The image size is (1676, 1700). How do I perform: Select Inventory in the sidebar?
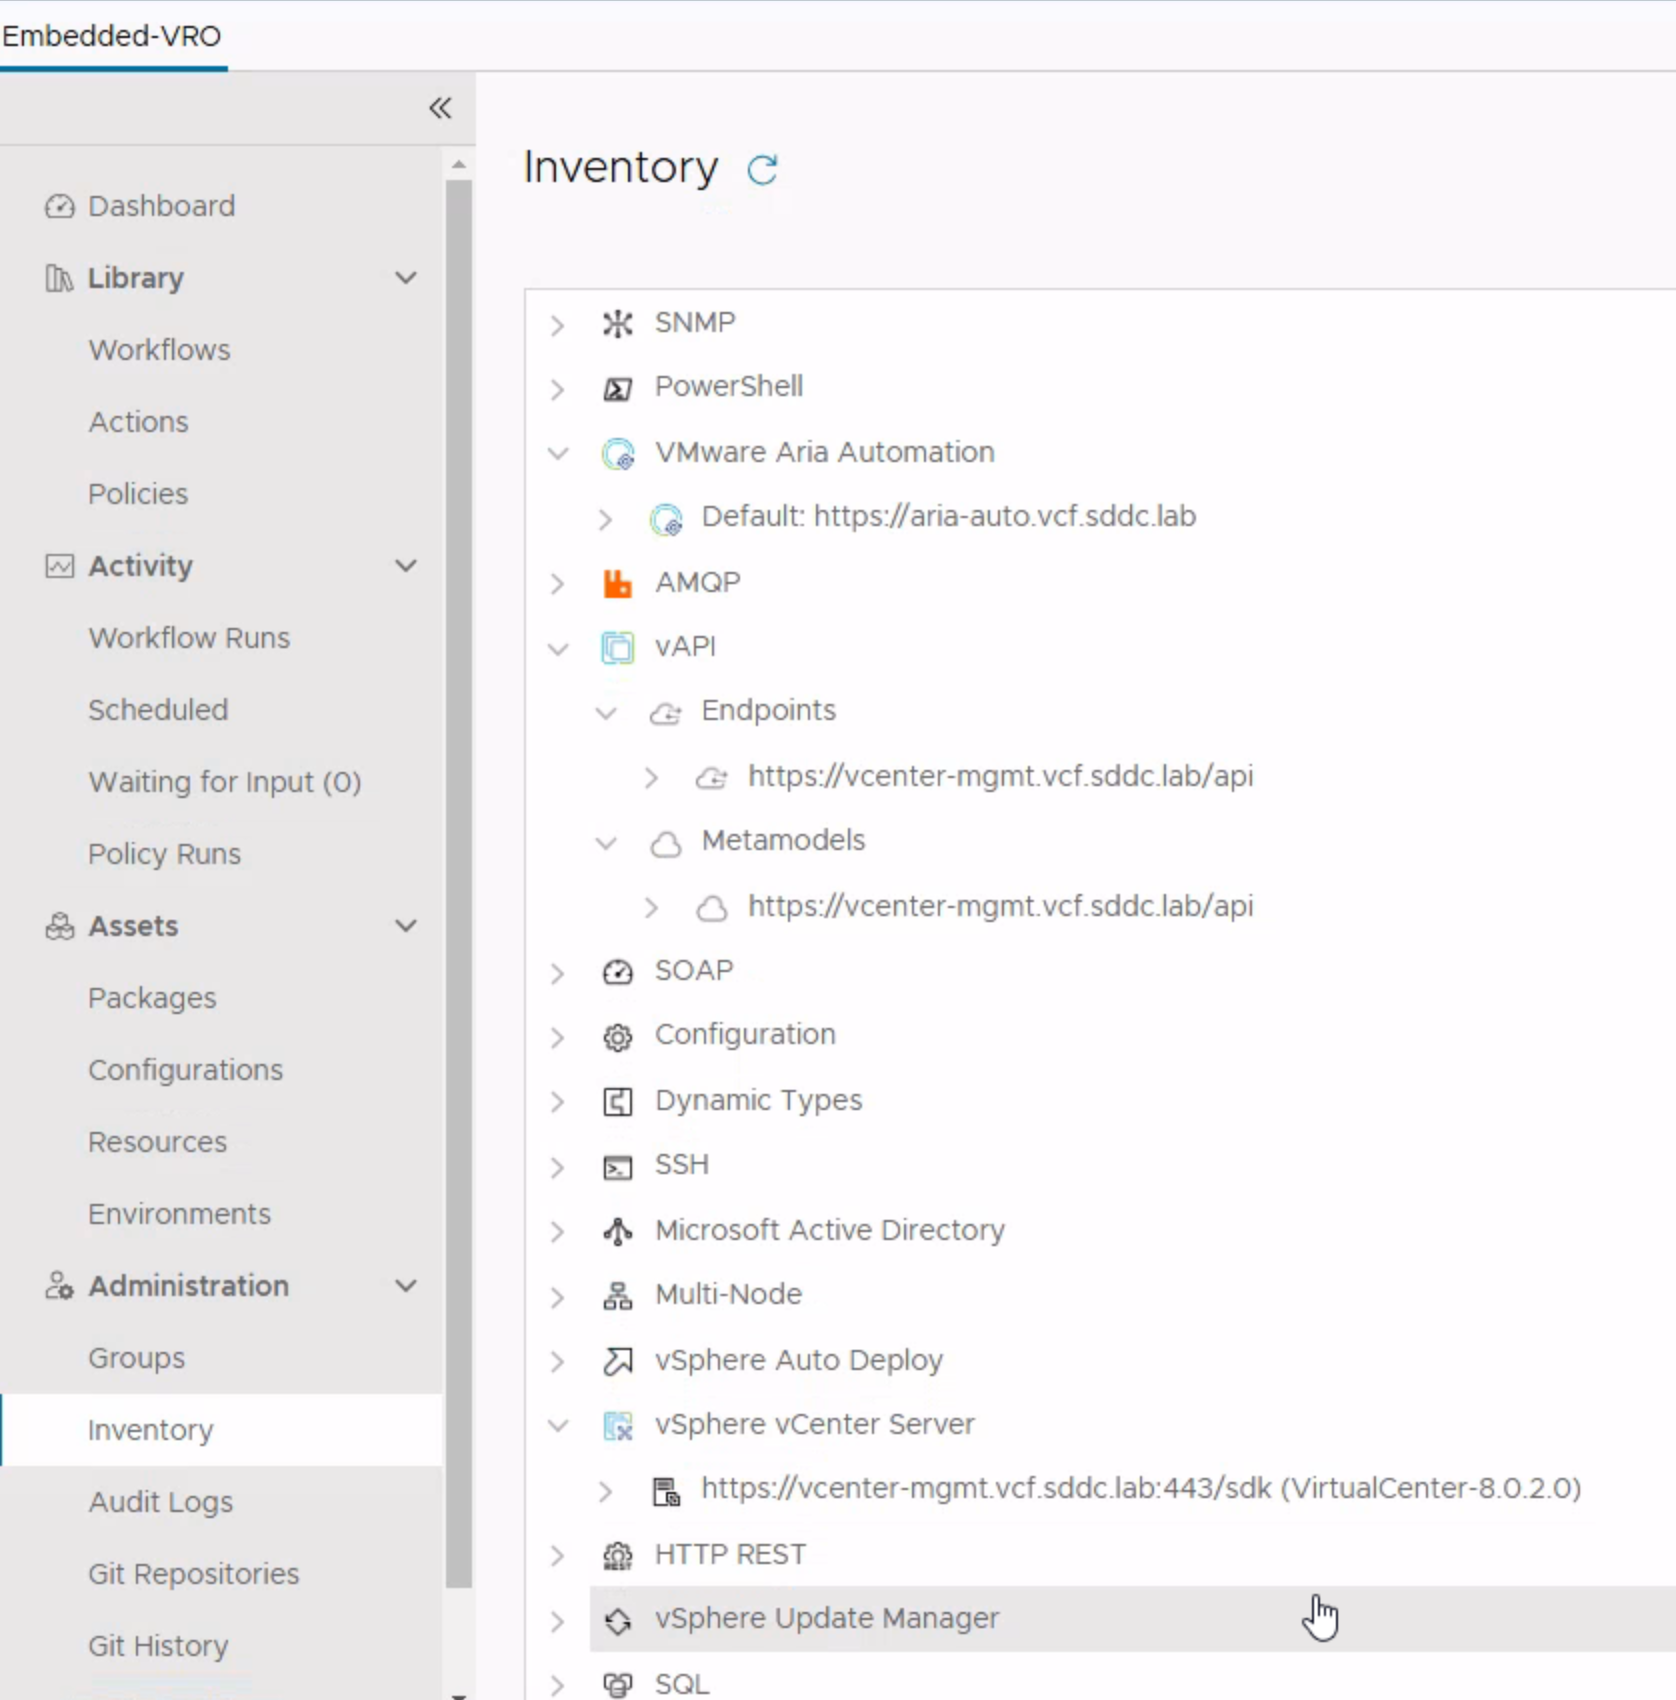pos(222,1430)
